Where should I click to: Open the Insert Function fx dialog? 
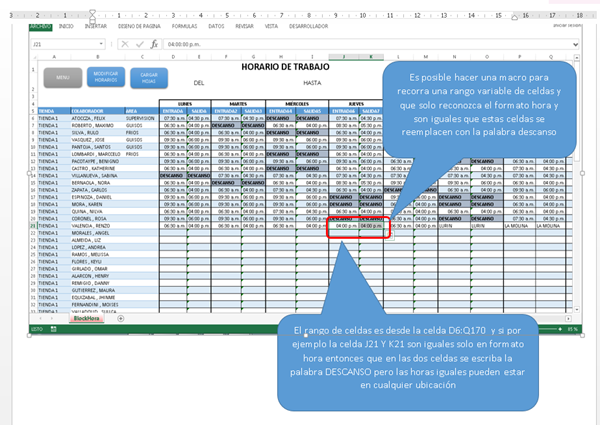[x=154, y=44]
